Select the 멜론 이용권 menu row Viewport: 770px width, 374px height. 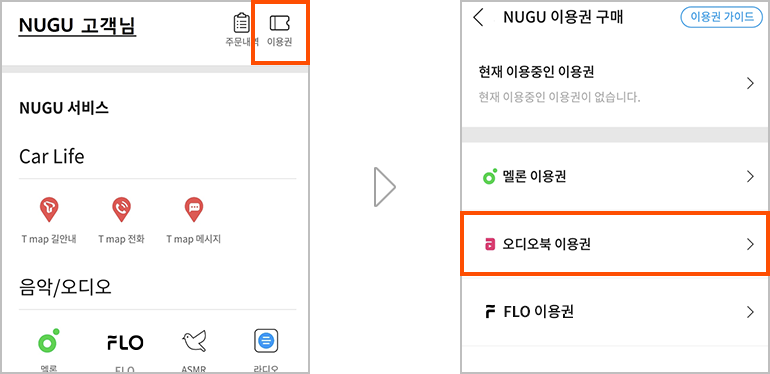pyautogui.click(x=616, y=177)
